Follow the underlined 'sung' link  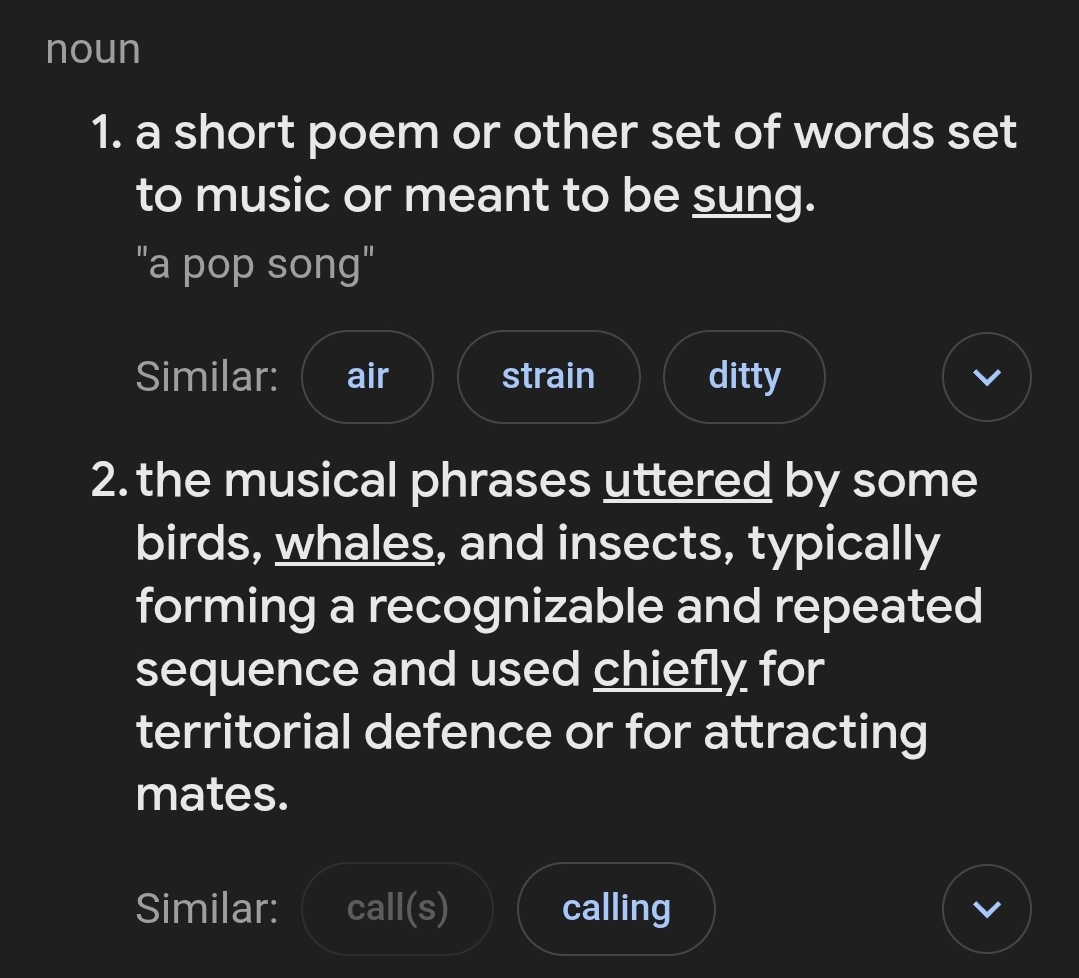click(747, 196)
